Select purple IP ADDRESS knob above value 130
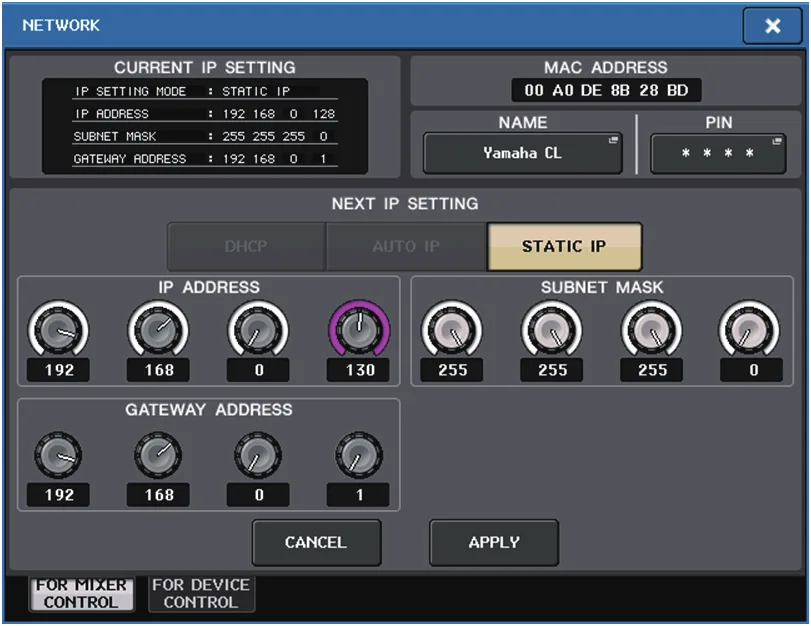 pos(359,330)
